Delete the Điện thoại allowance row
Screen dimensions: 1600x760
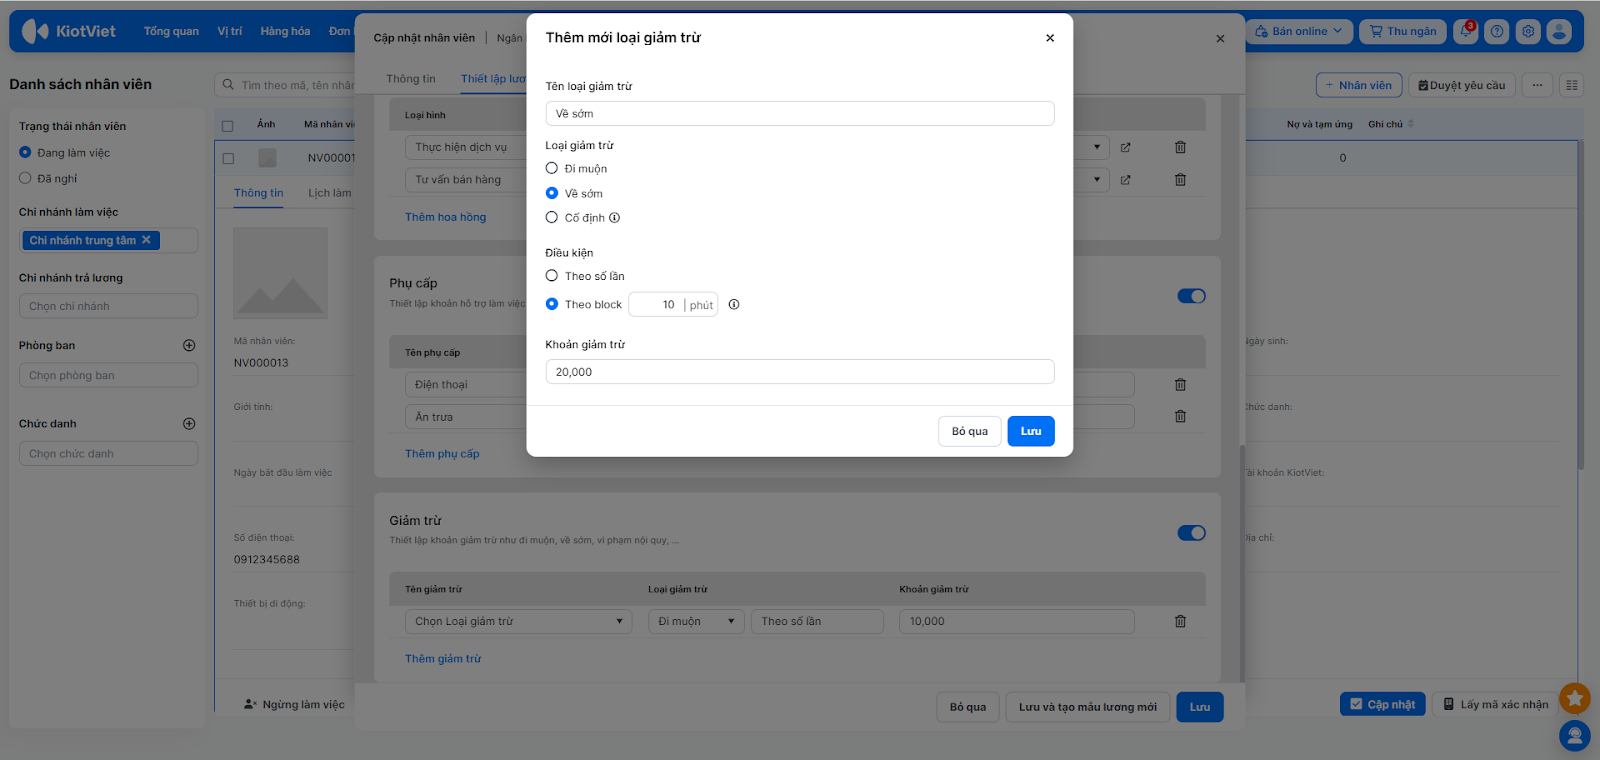tap(1180, 385)
